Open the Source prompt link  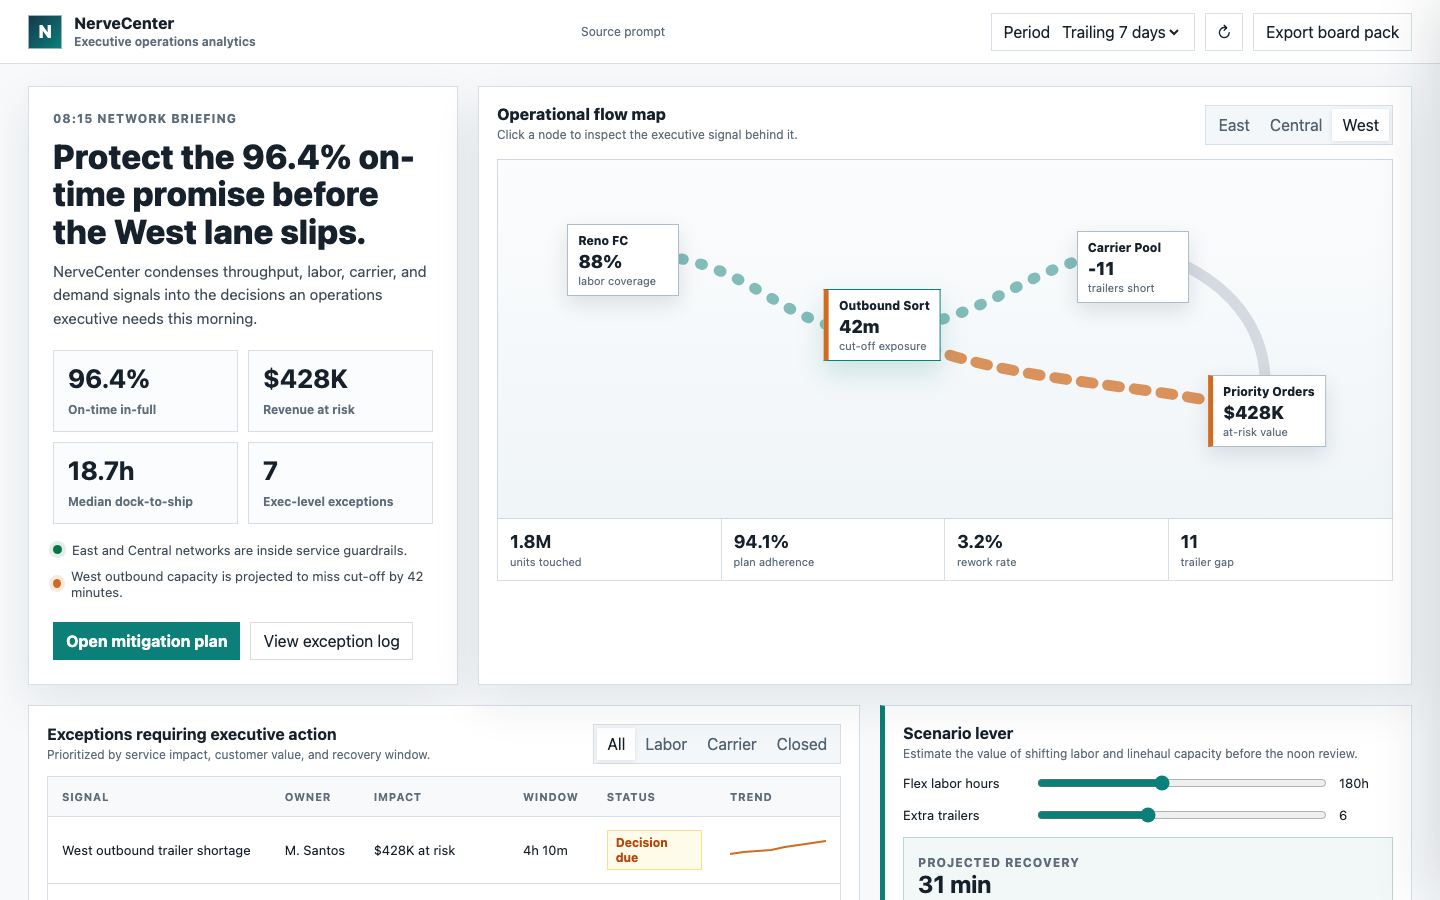[623, 32]
